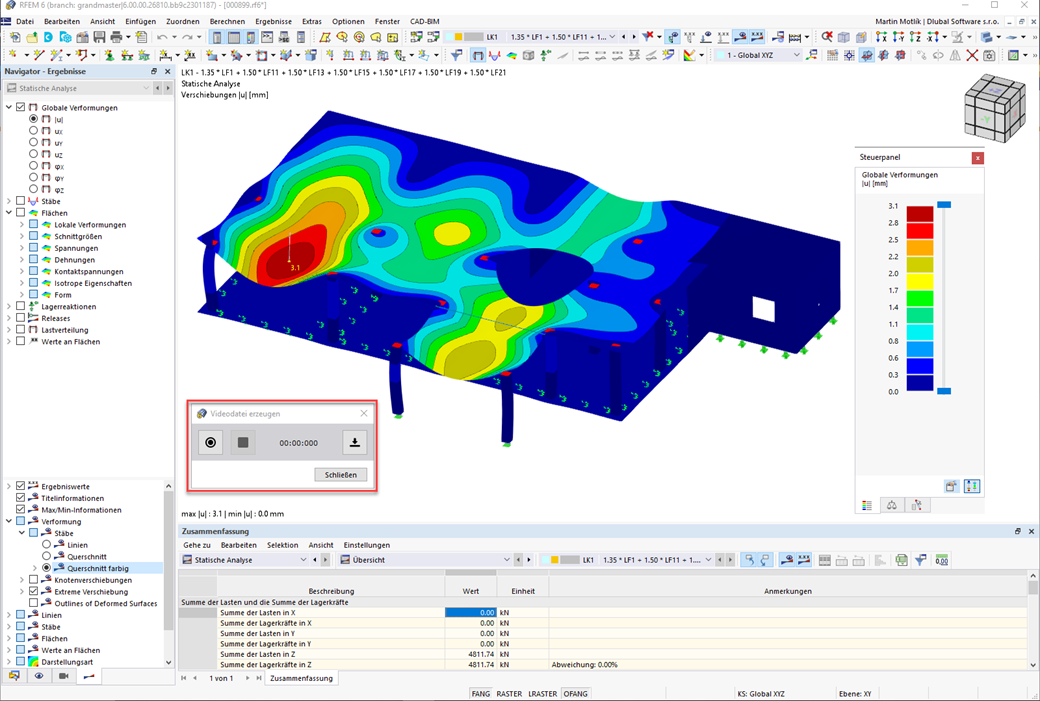Image resolution: width=1040 pixels, height=701 pixels.
Task: Select the Querschnitt radio option
Action: pos(46,556)
